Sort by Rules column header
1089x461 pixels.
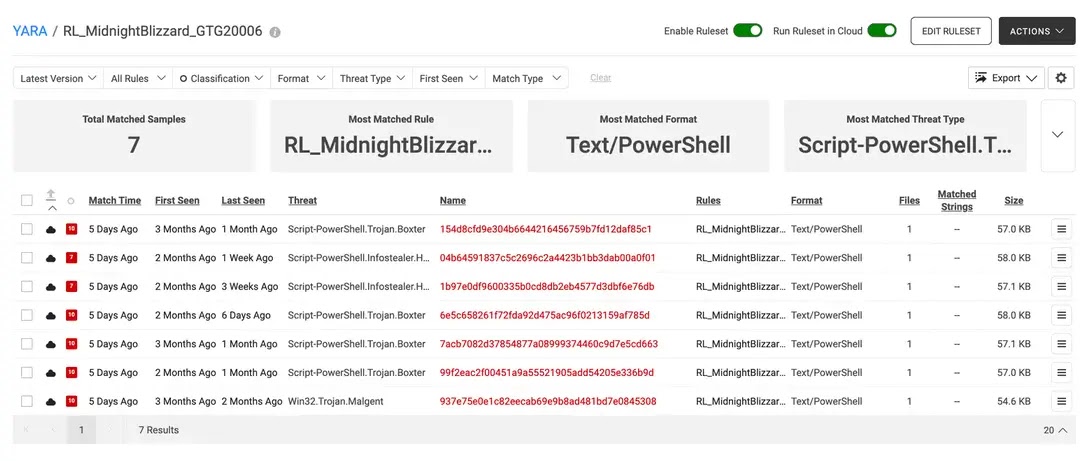[x=708, y=201]
